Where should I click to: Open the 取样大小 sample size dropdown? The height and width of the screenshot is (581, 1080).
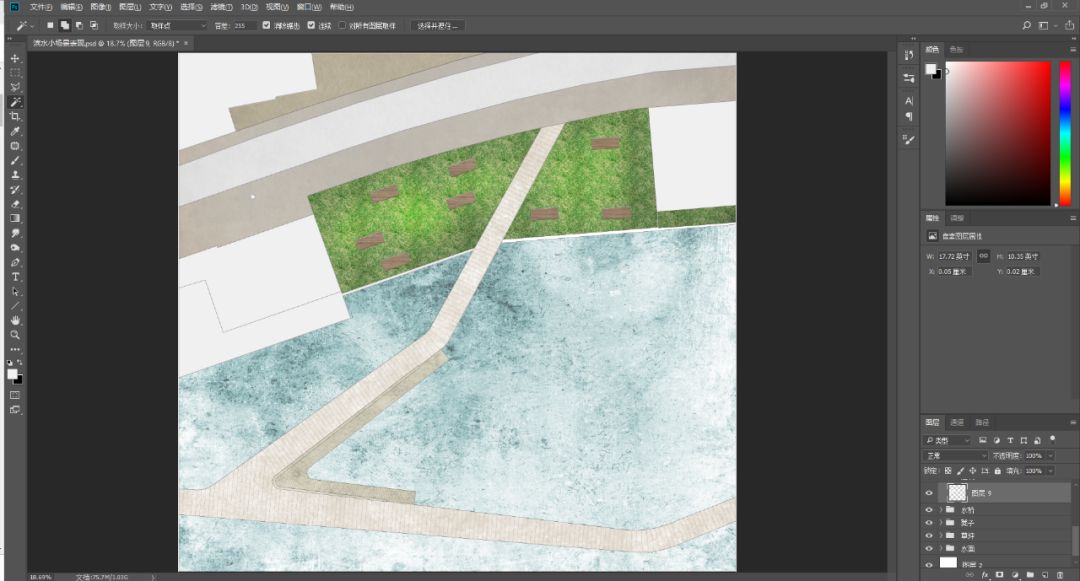pyautogui.click(x=178, y=25)
